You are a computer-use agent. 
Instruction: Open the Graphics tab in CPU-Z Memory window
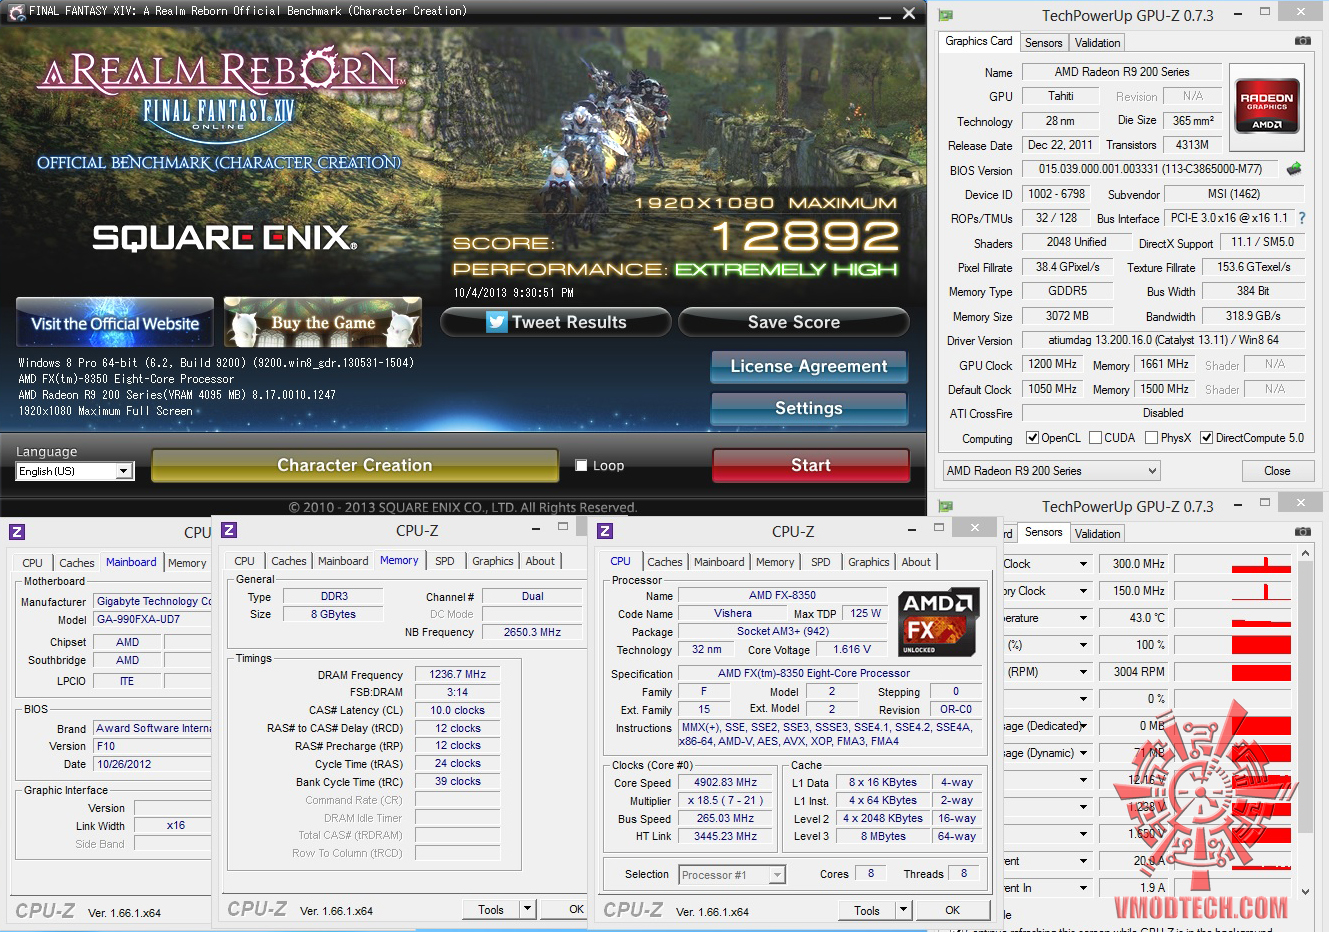[493, 561]
